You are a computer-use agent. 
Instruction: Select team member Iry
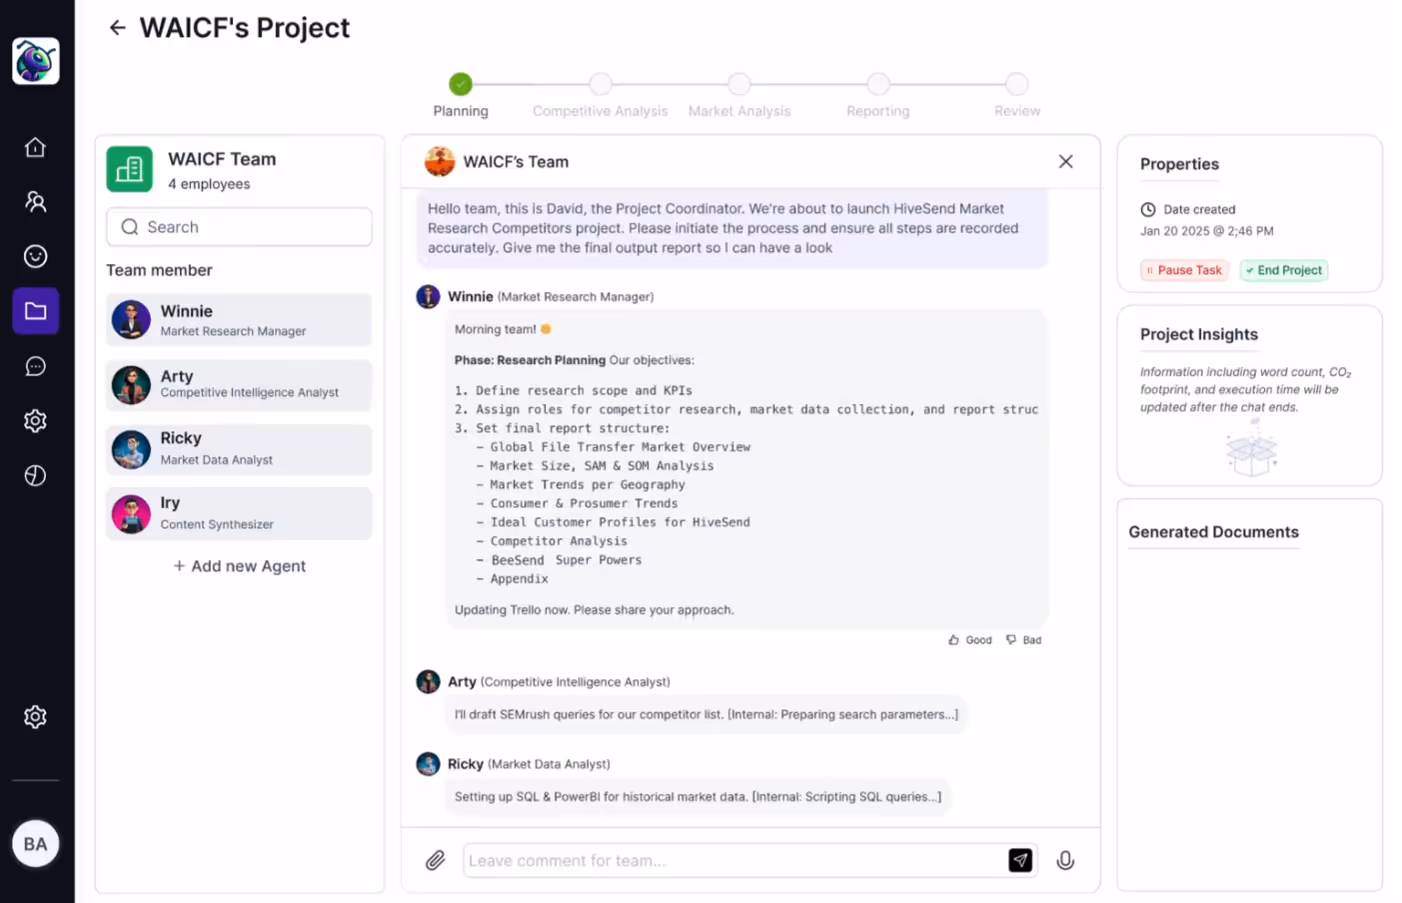point(239,513)
